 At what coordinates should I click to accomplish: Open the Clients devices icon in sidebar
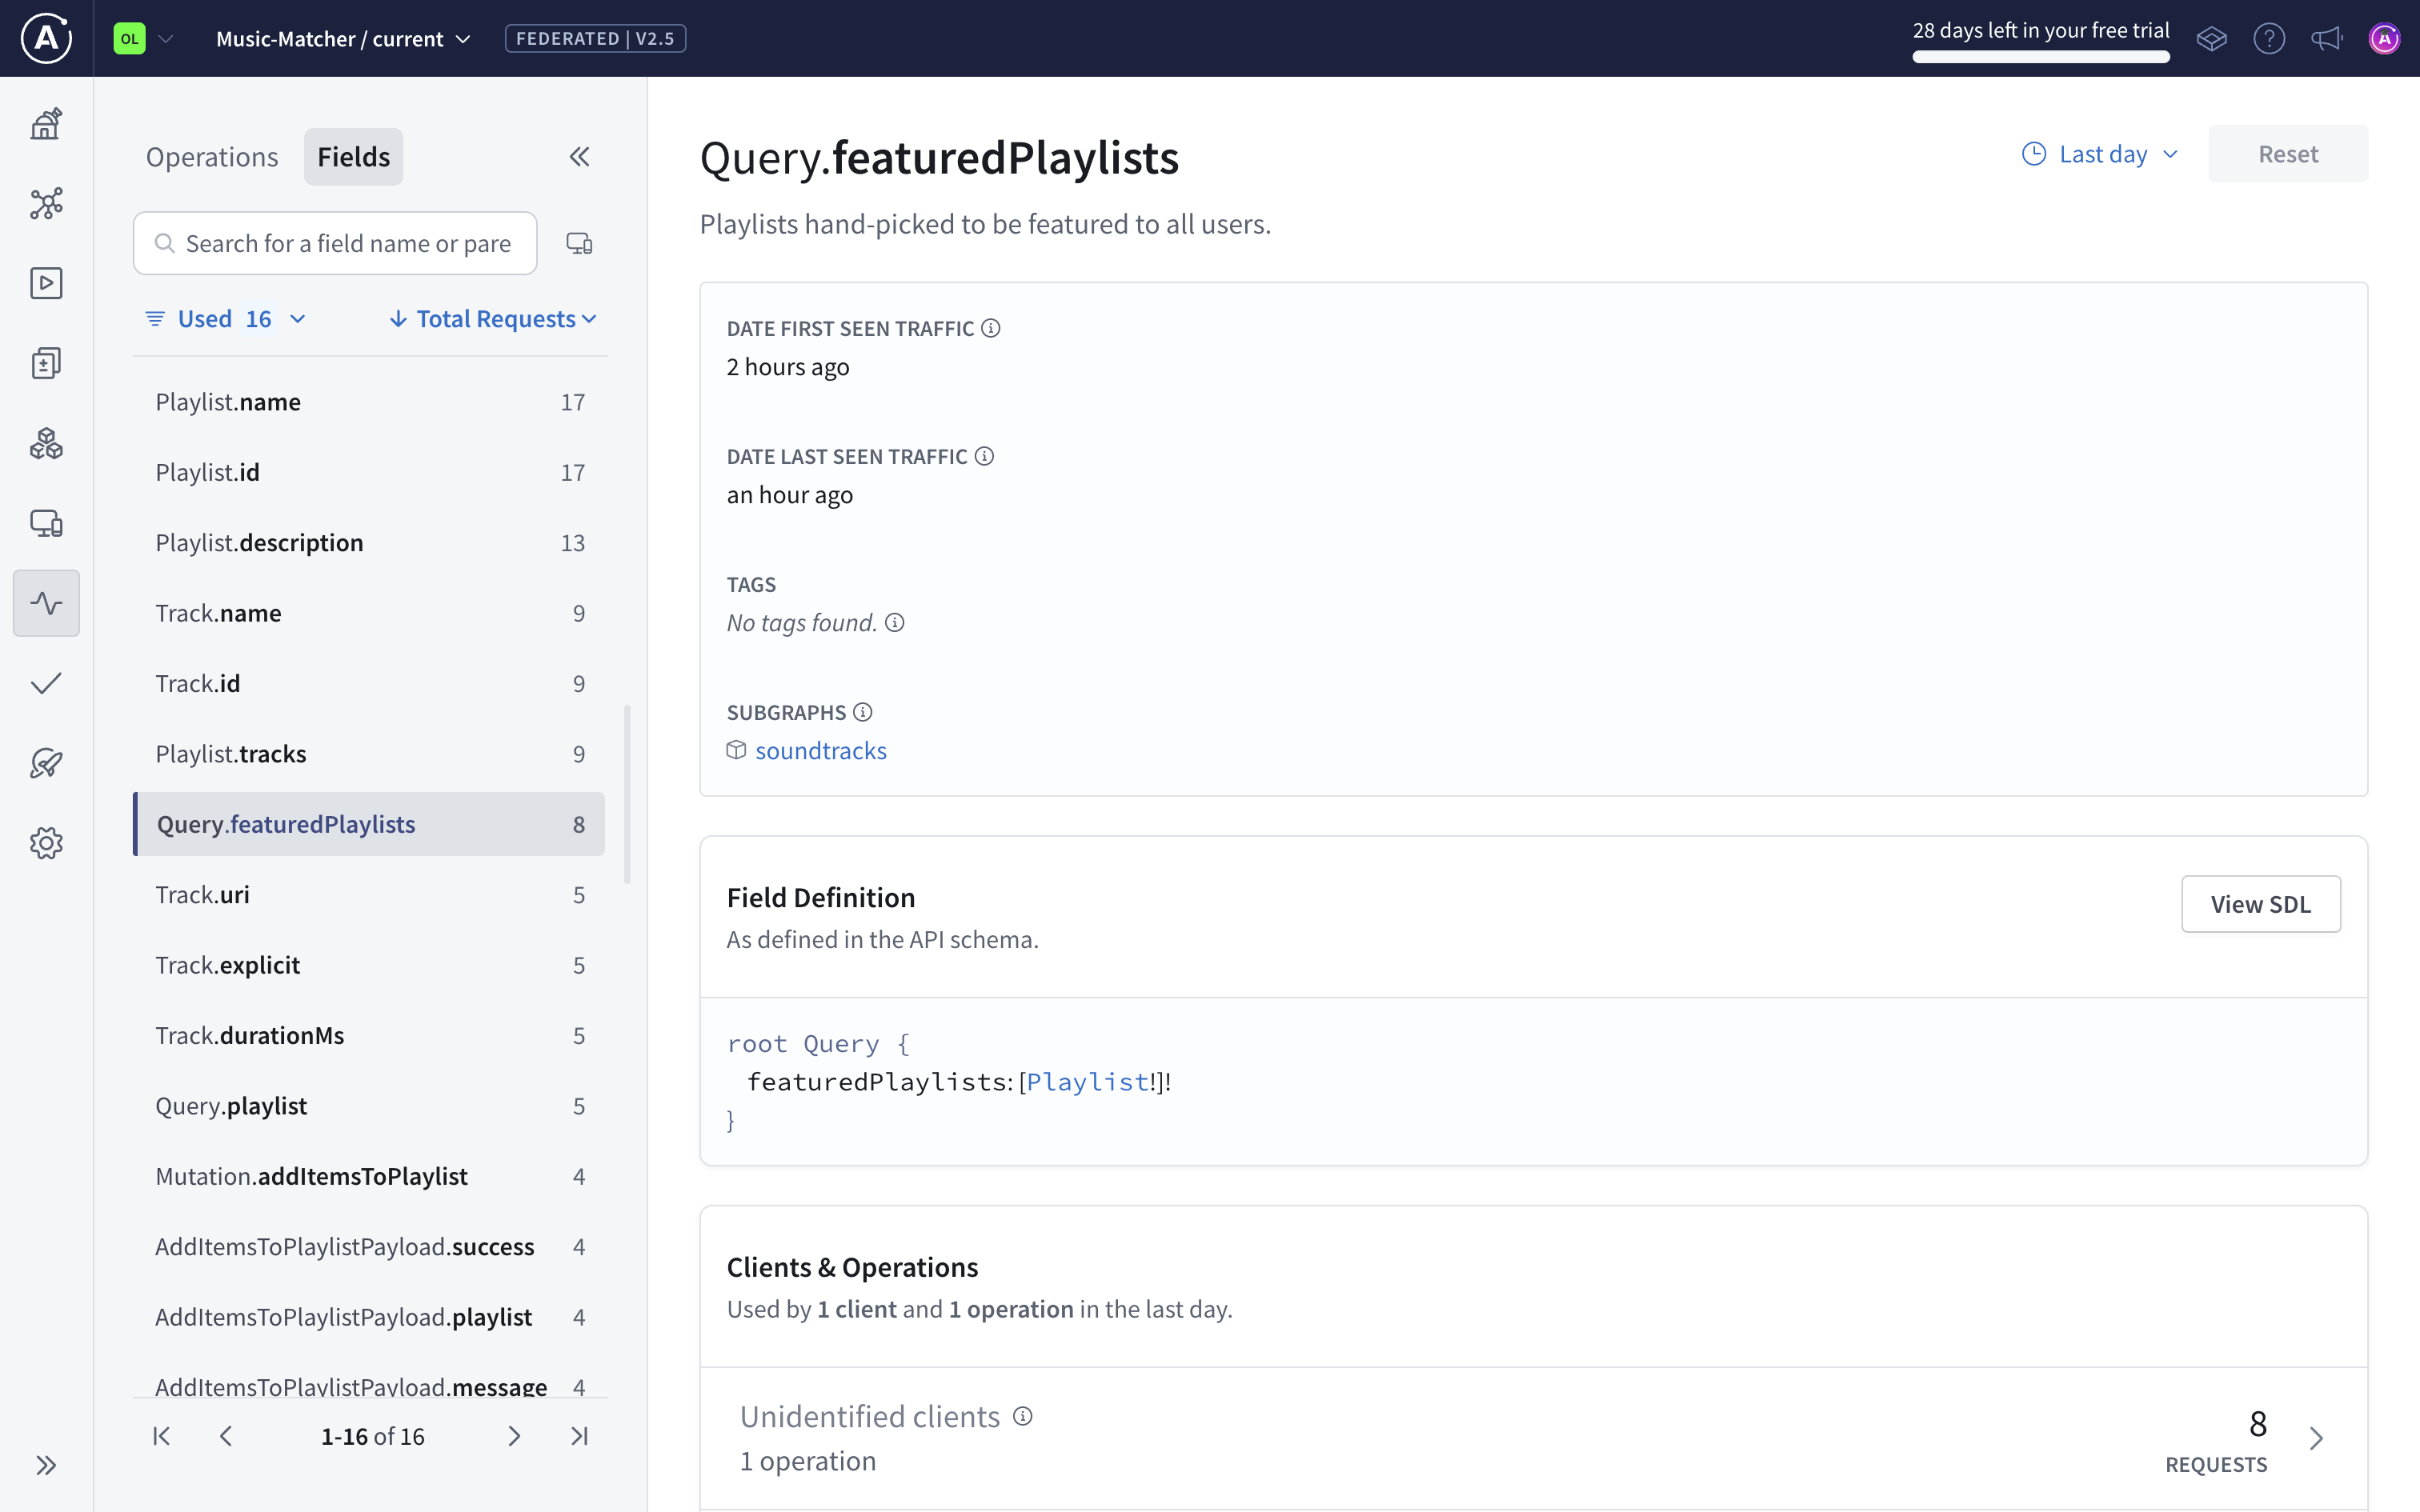46,522
